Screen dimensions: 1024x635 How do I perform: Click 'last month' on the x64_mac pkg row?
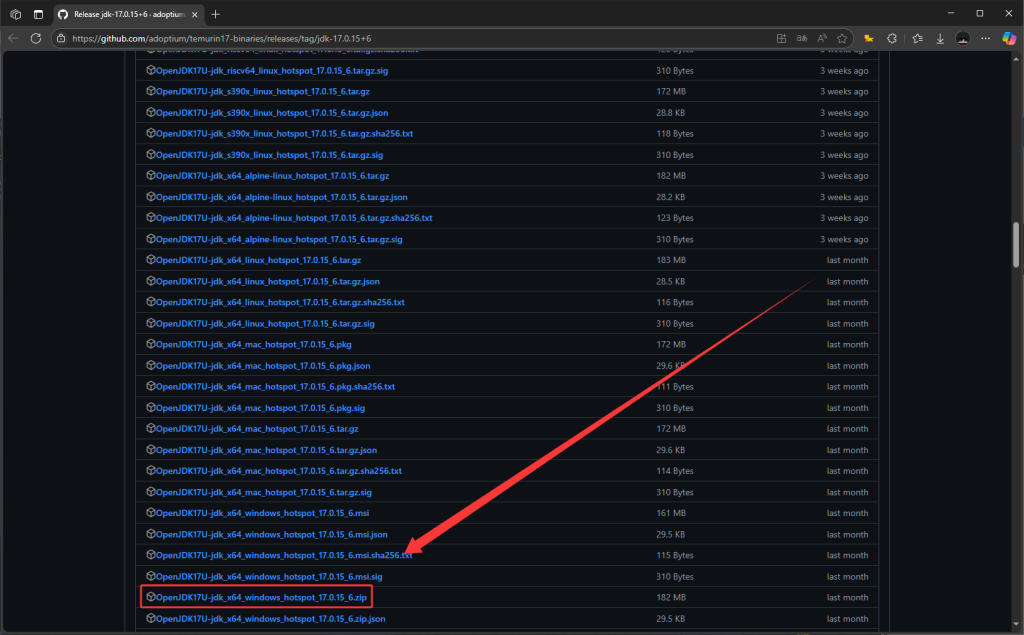tap(847, 344)
